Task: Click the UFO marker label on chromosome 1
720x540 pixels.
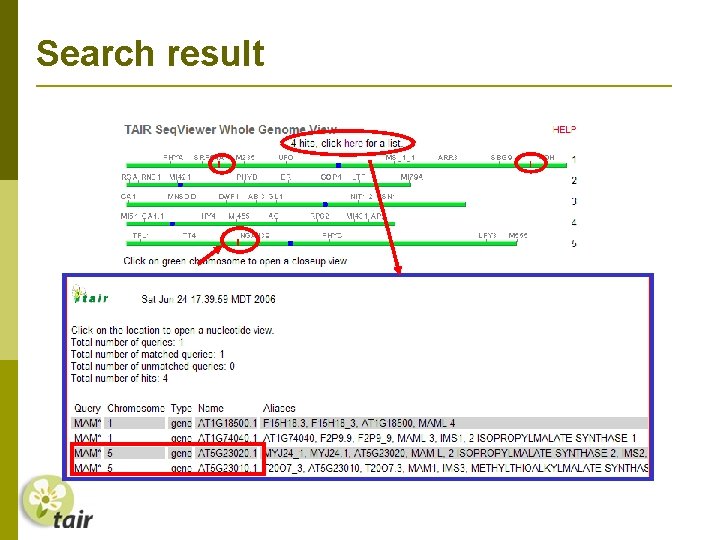Action: [286, 157]
